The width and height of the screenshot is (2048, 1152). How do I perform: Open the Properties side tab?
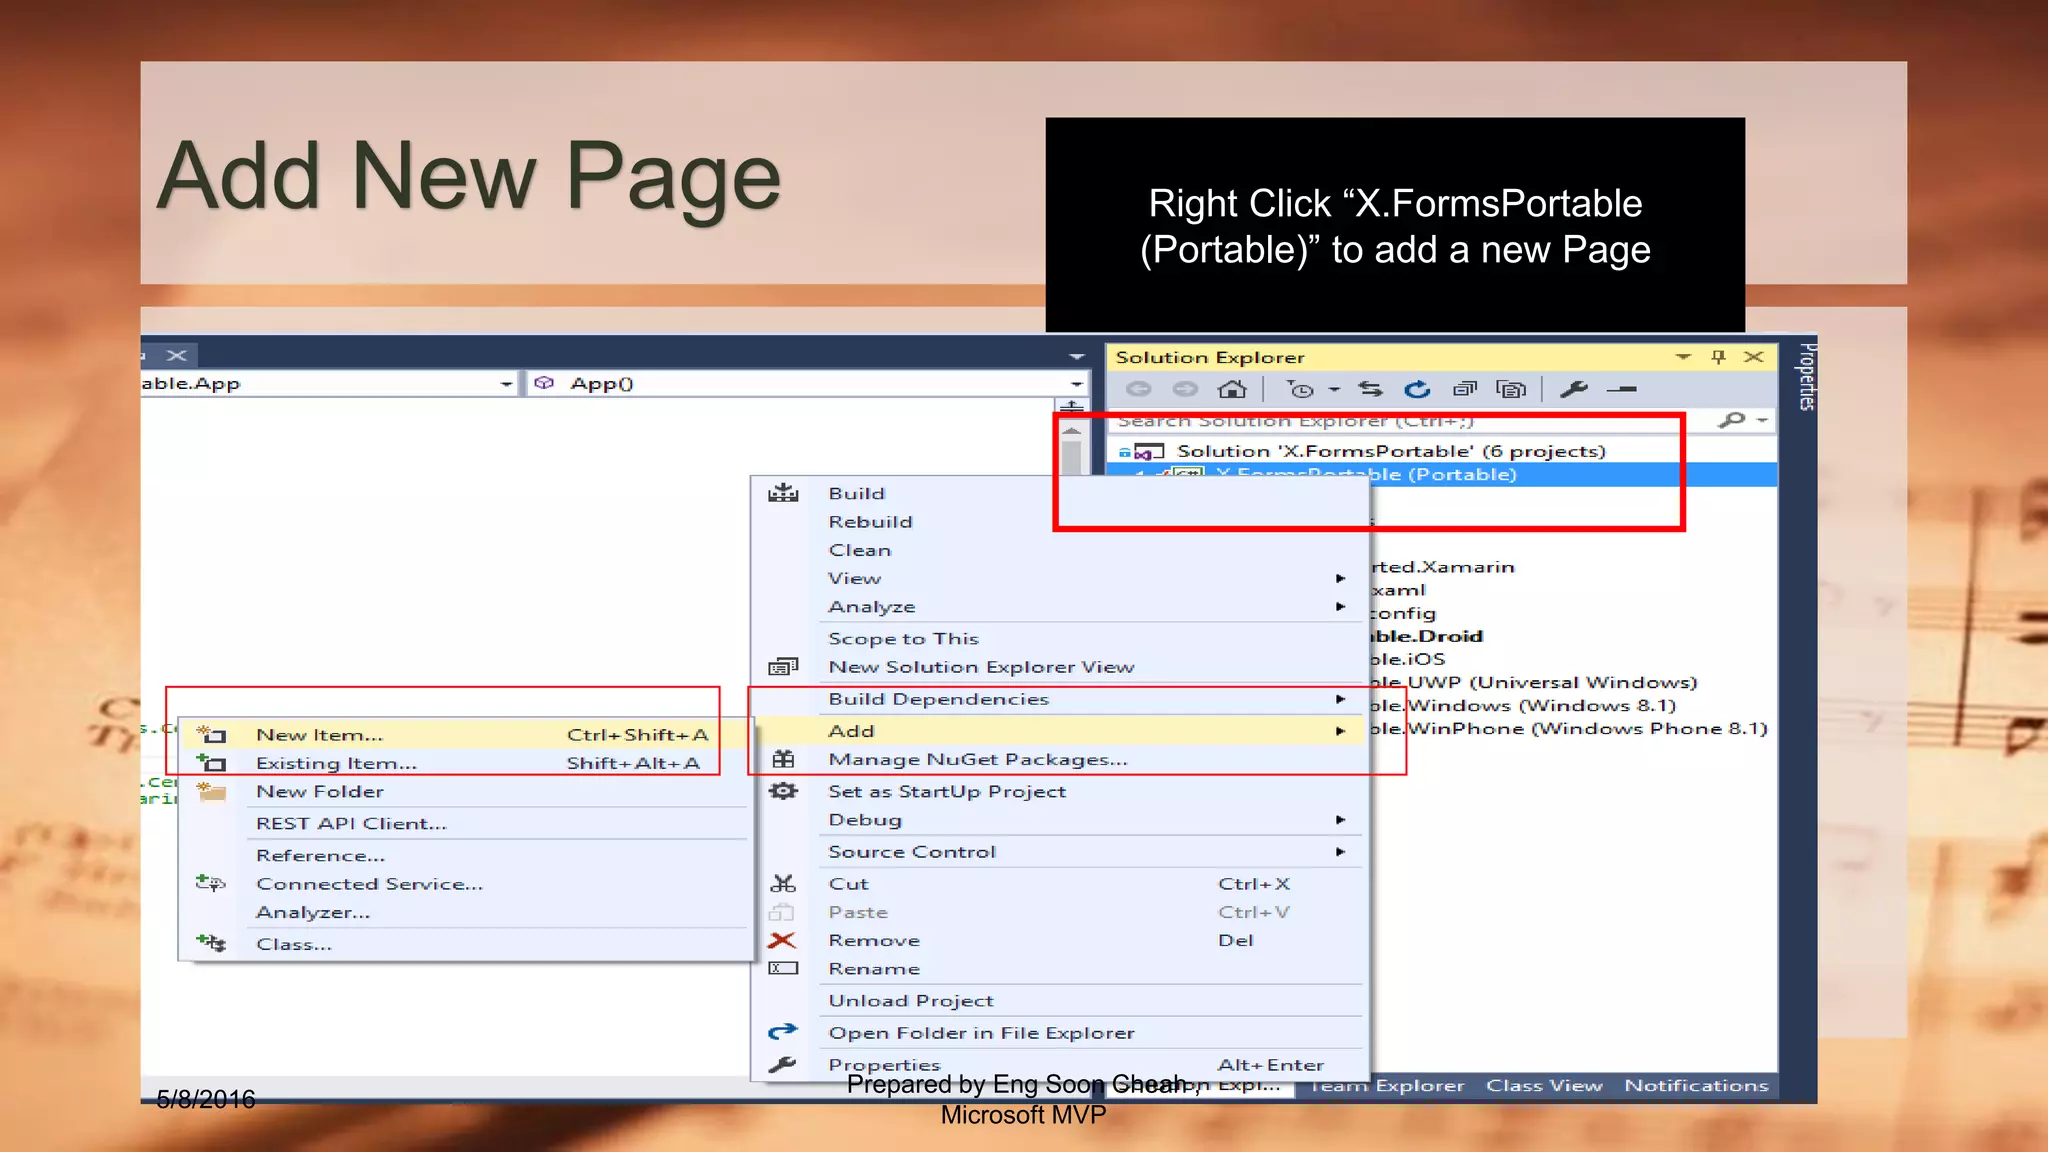1806,377
